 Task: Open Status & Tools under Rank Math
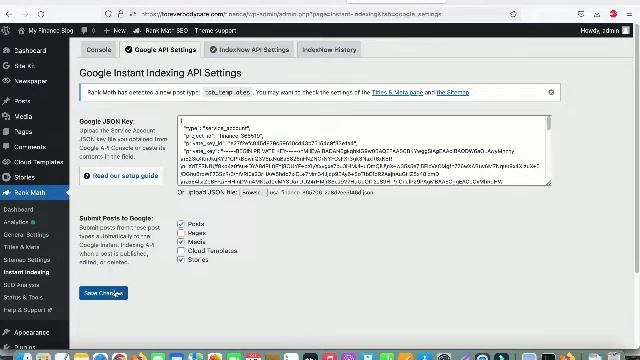coord(23,297)
